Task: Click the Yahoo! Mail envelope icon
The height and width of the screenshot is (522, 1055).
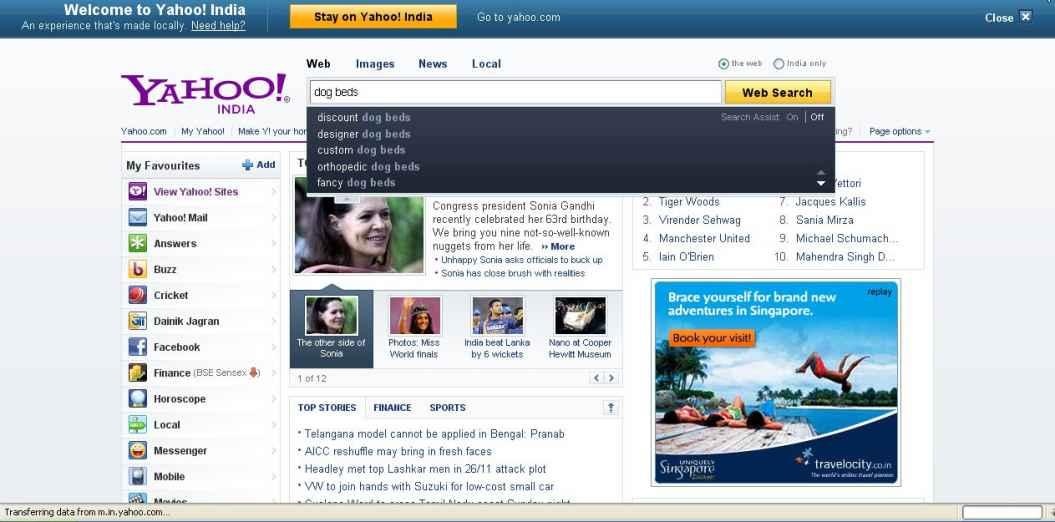Action: tap(138, 217)
